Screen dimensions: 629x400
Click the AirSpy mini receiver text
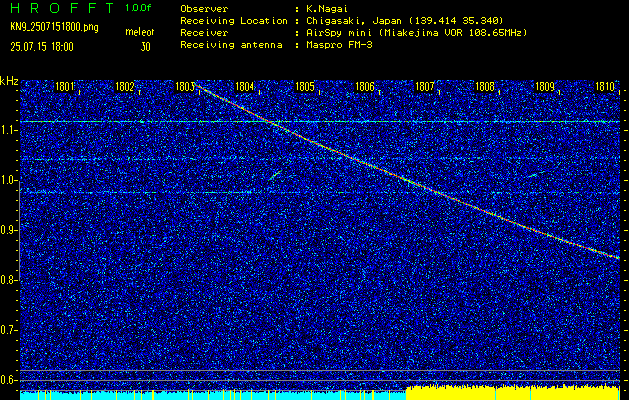pyautogui.click(x=416, y=33)
